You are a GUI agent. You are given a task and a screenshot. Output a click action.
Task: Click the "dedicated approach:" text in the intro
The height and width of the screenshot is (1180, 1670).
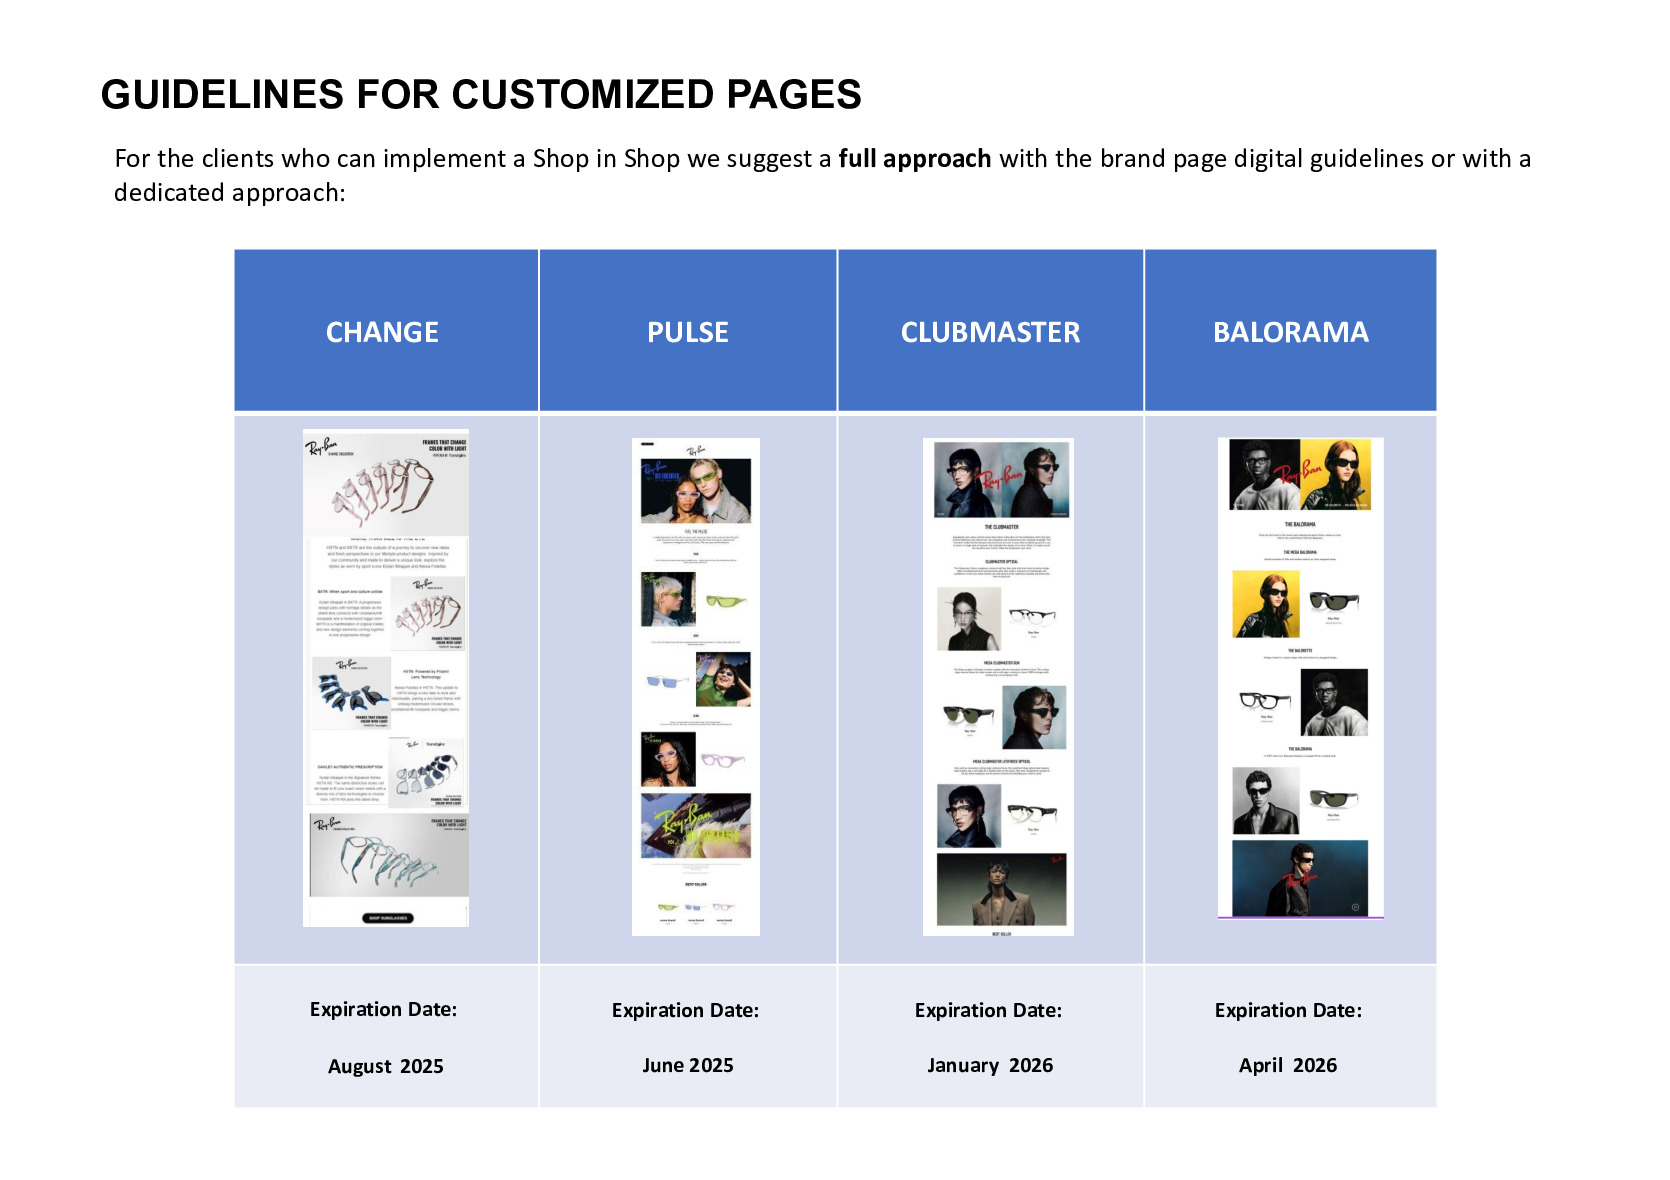pyautogui.click(x=229, y=193)
